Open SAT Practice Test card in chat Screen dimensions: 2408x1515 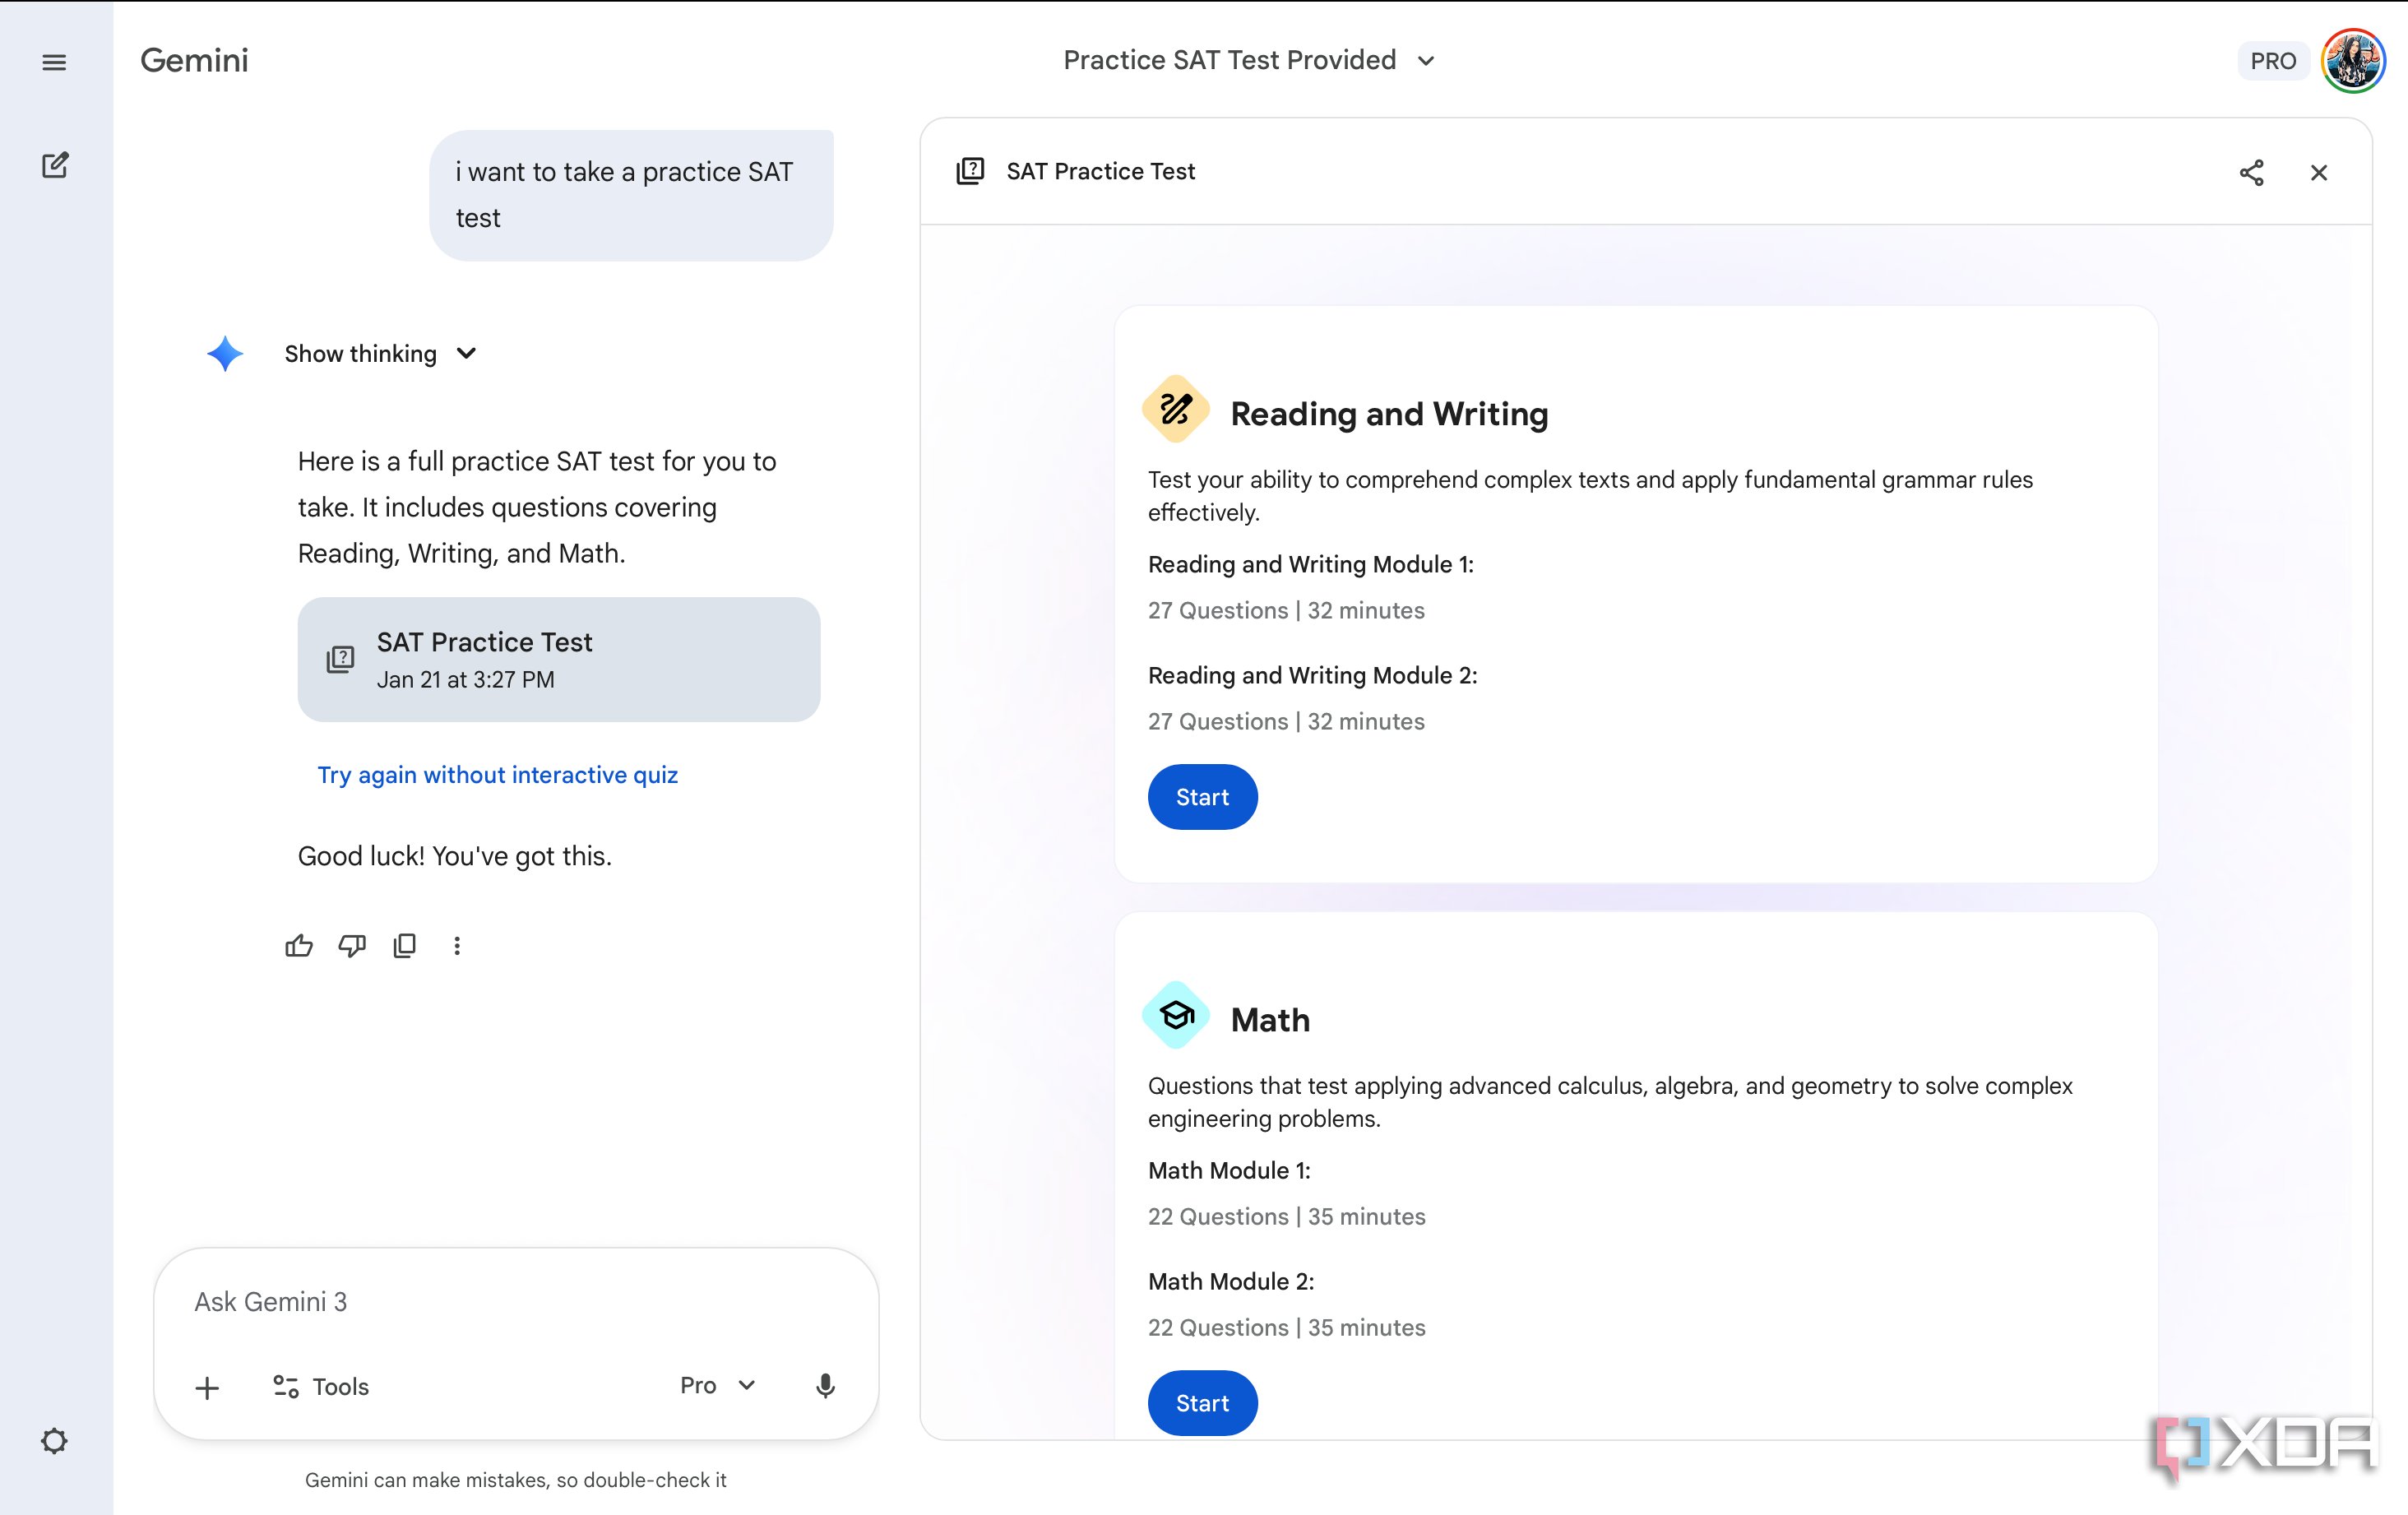pyautogui.click(x=558, y=659)
